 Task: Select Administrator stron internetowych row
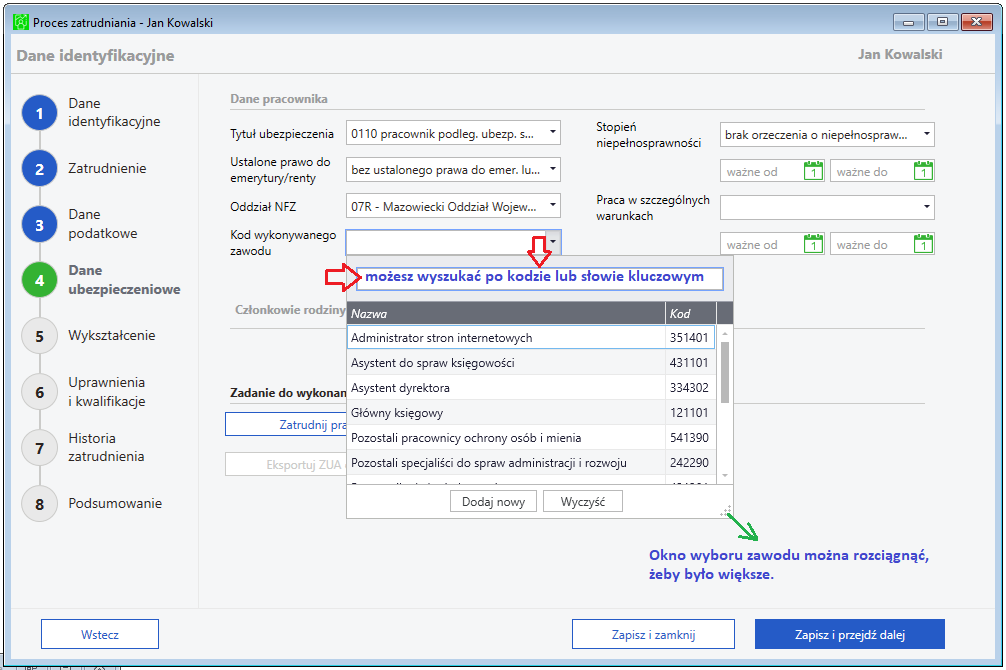click(531, 338)
